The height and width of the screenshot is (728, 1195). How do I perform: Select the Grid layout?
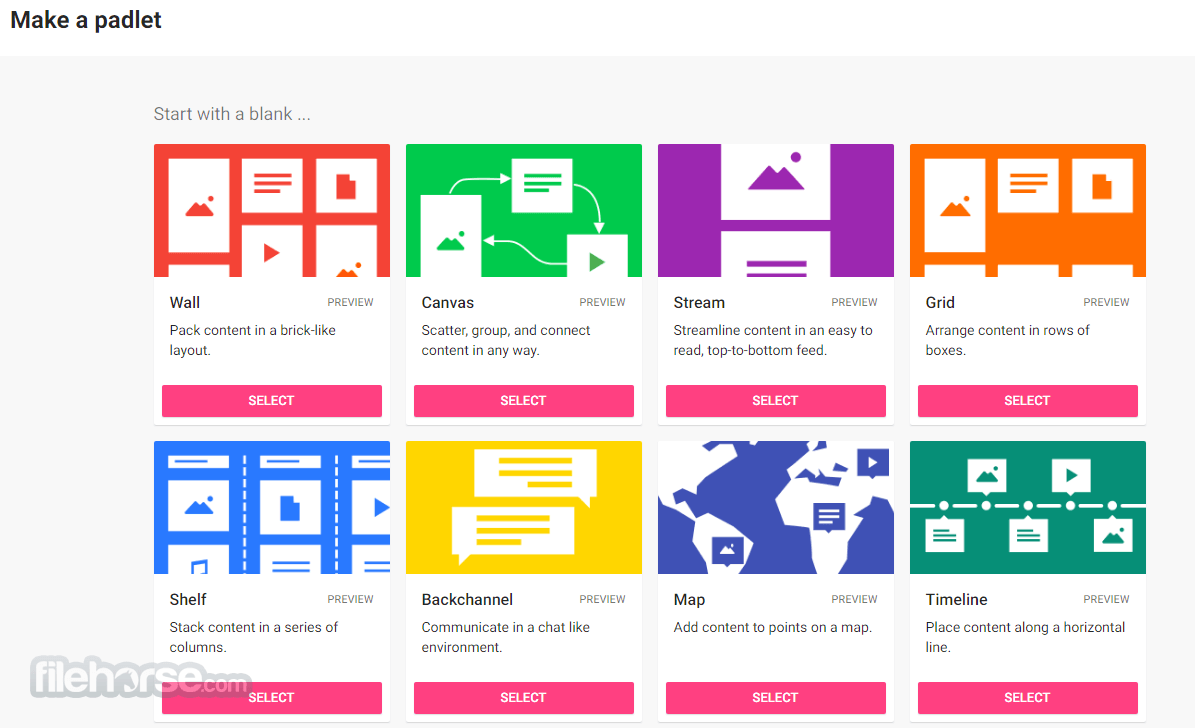click(1027, 401)
